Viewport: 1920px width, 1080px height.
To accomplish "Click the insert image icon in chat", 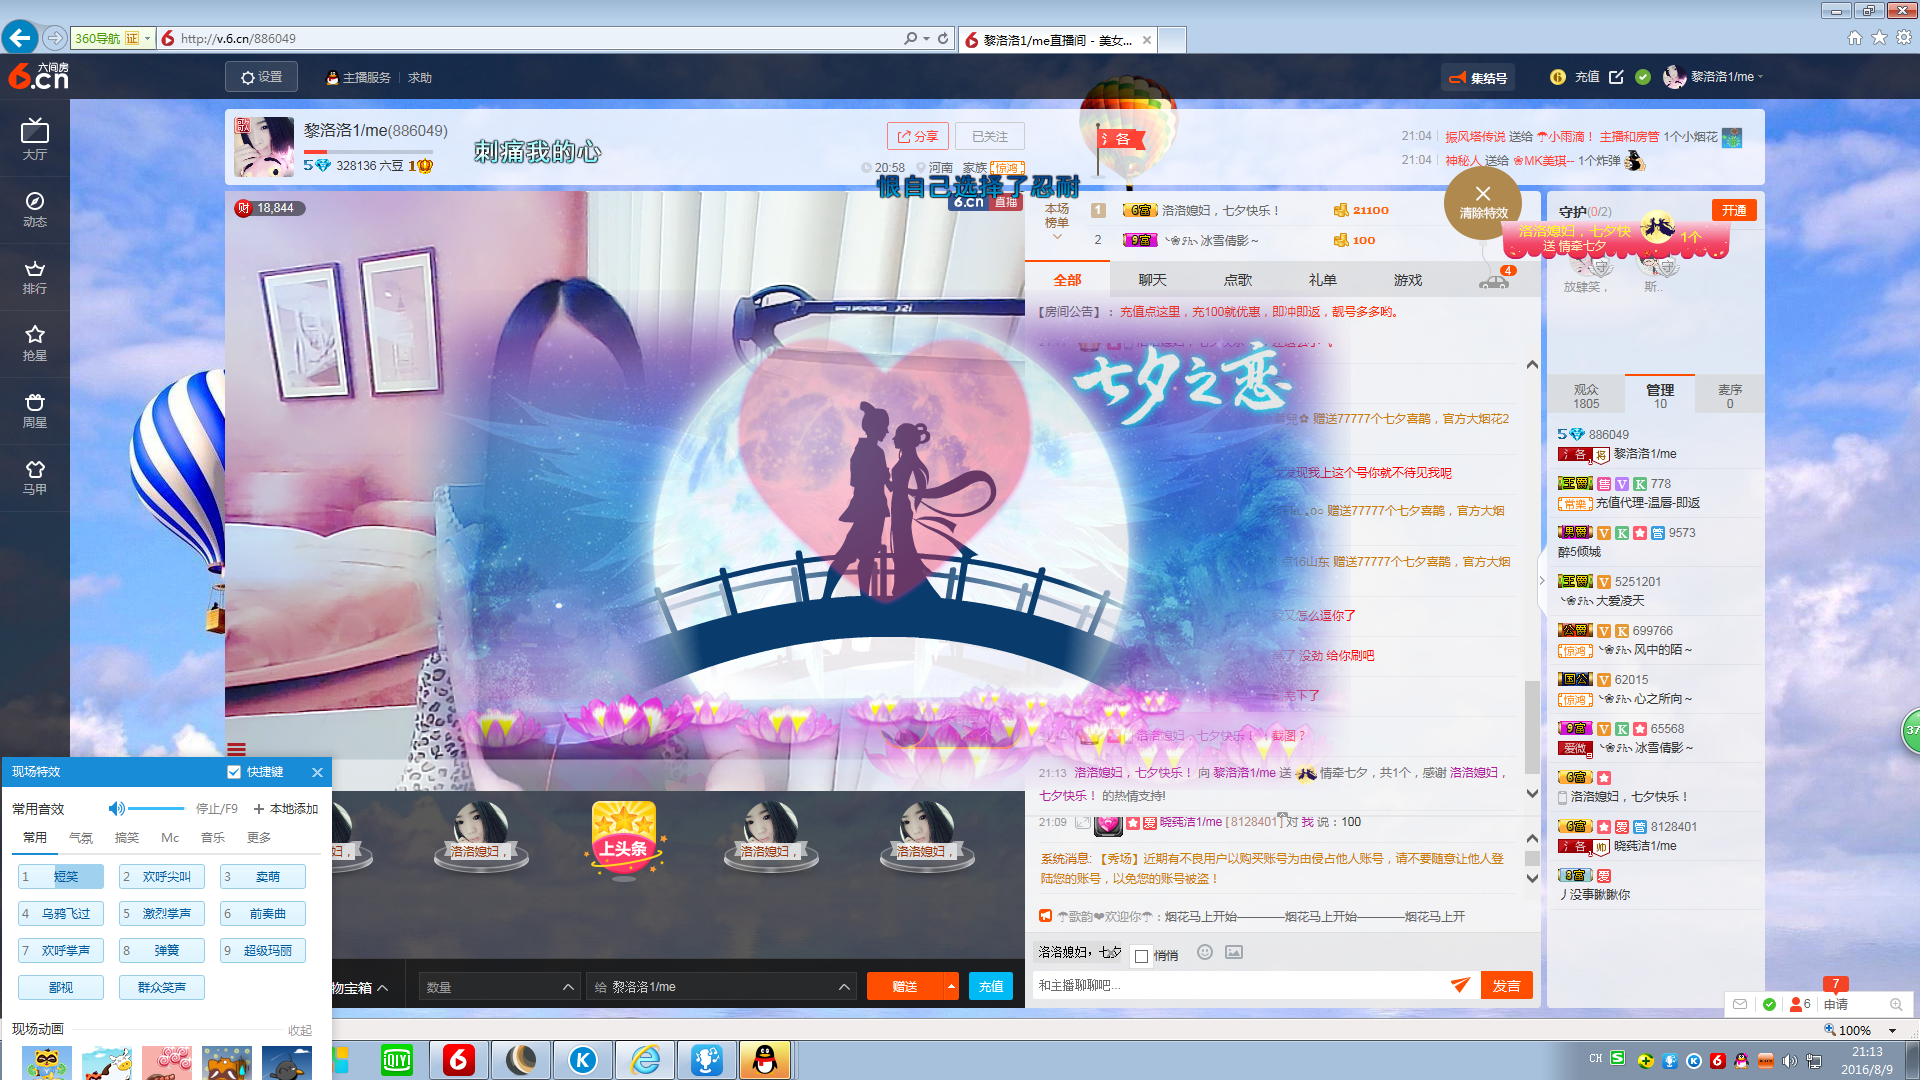I will (x=1234, y=952).
